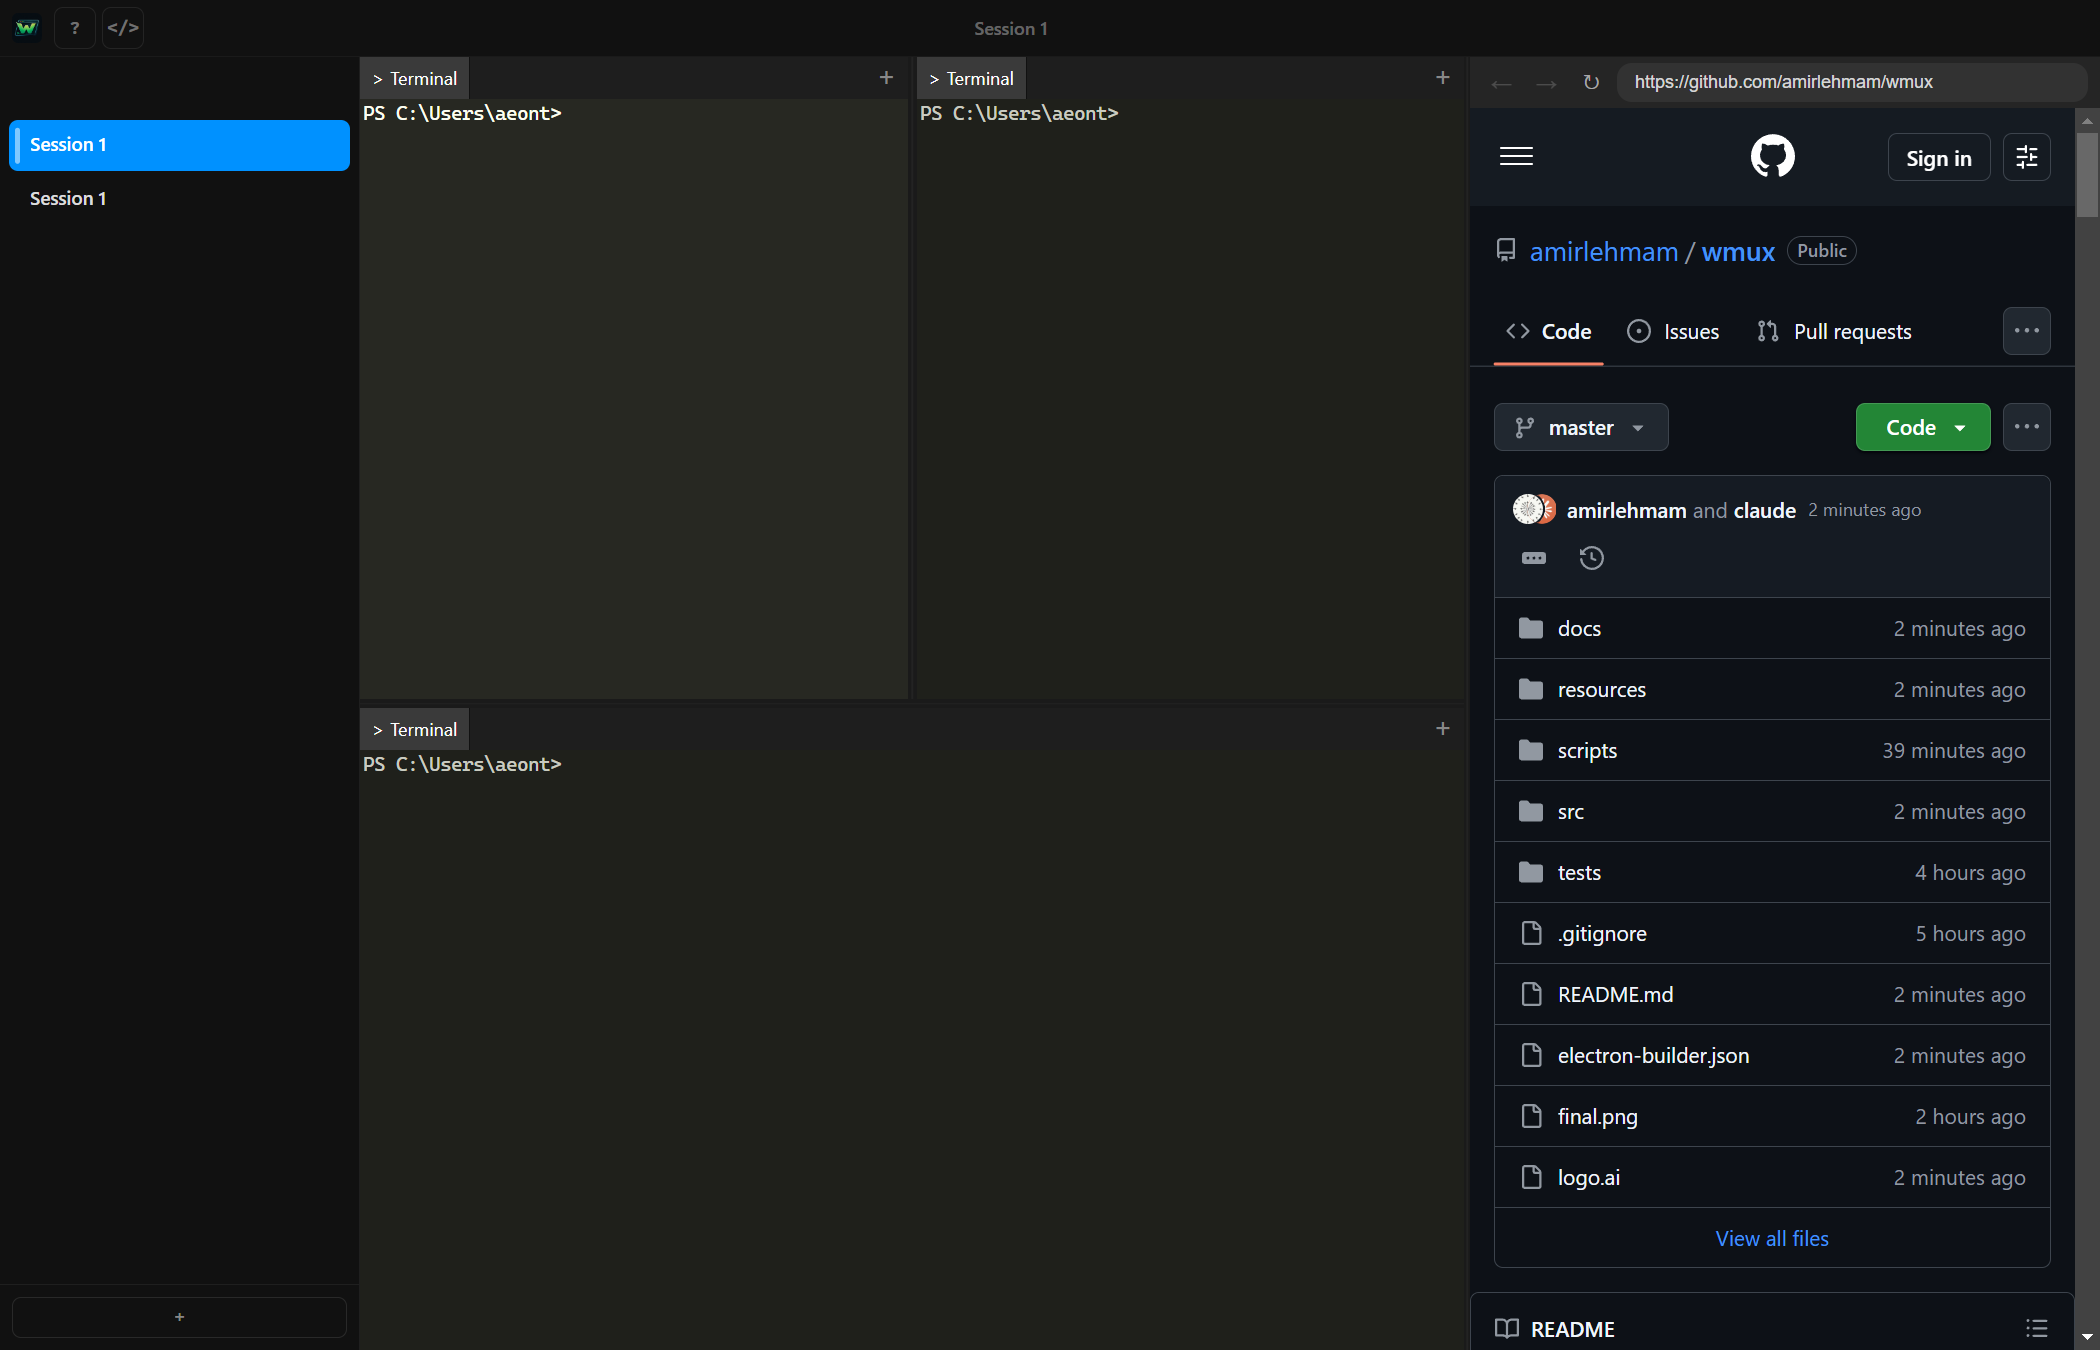Expand the master branch dropdown
Image resolution: width=2100 pixels, height=1350 pixels.
point(1581,428)
